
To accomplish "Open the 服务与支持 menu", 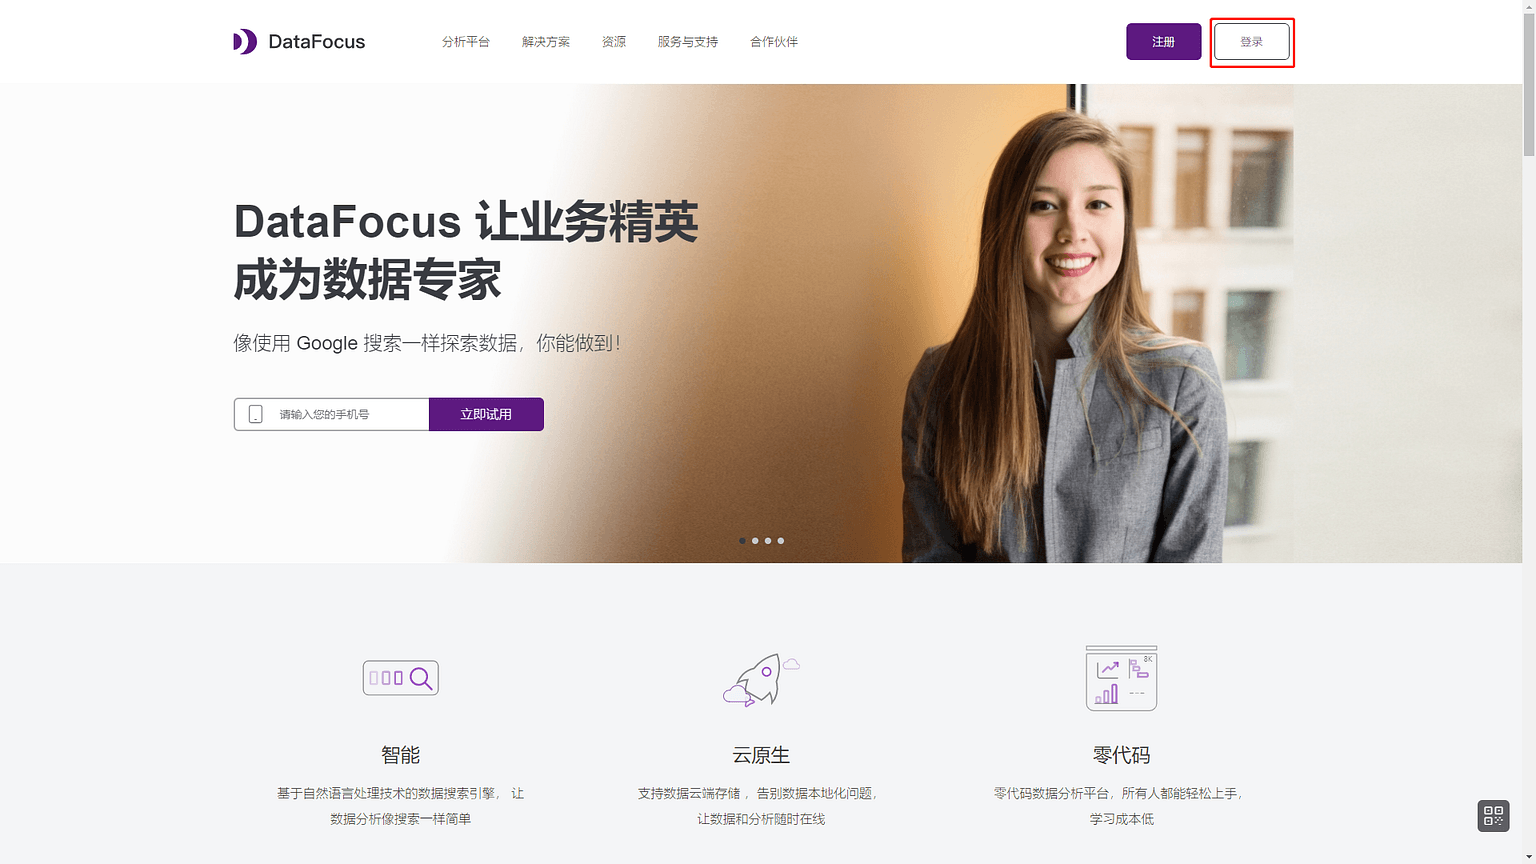I will pos(688,42).
